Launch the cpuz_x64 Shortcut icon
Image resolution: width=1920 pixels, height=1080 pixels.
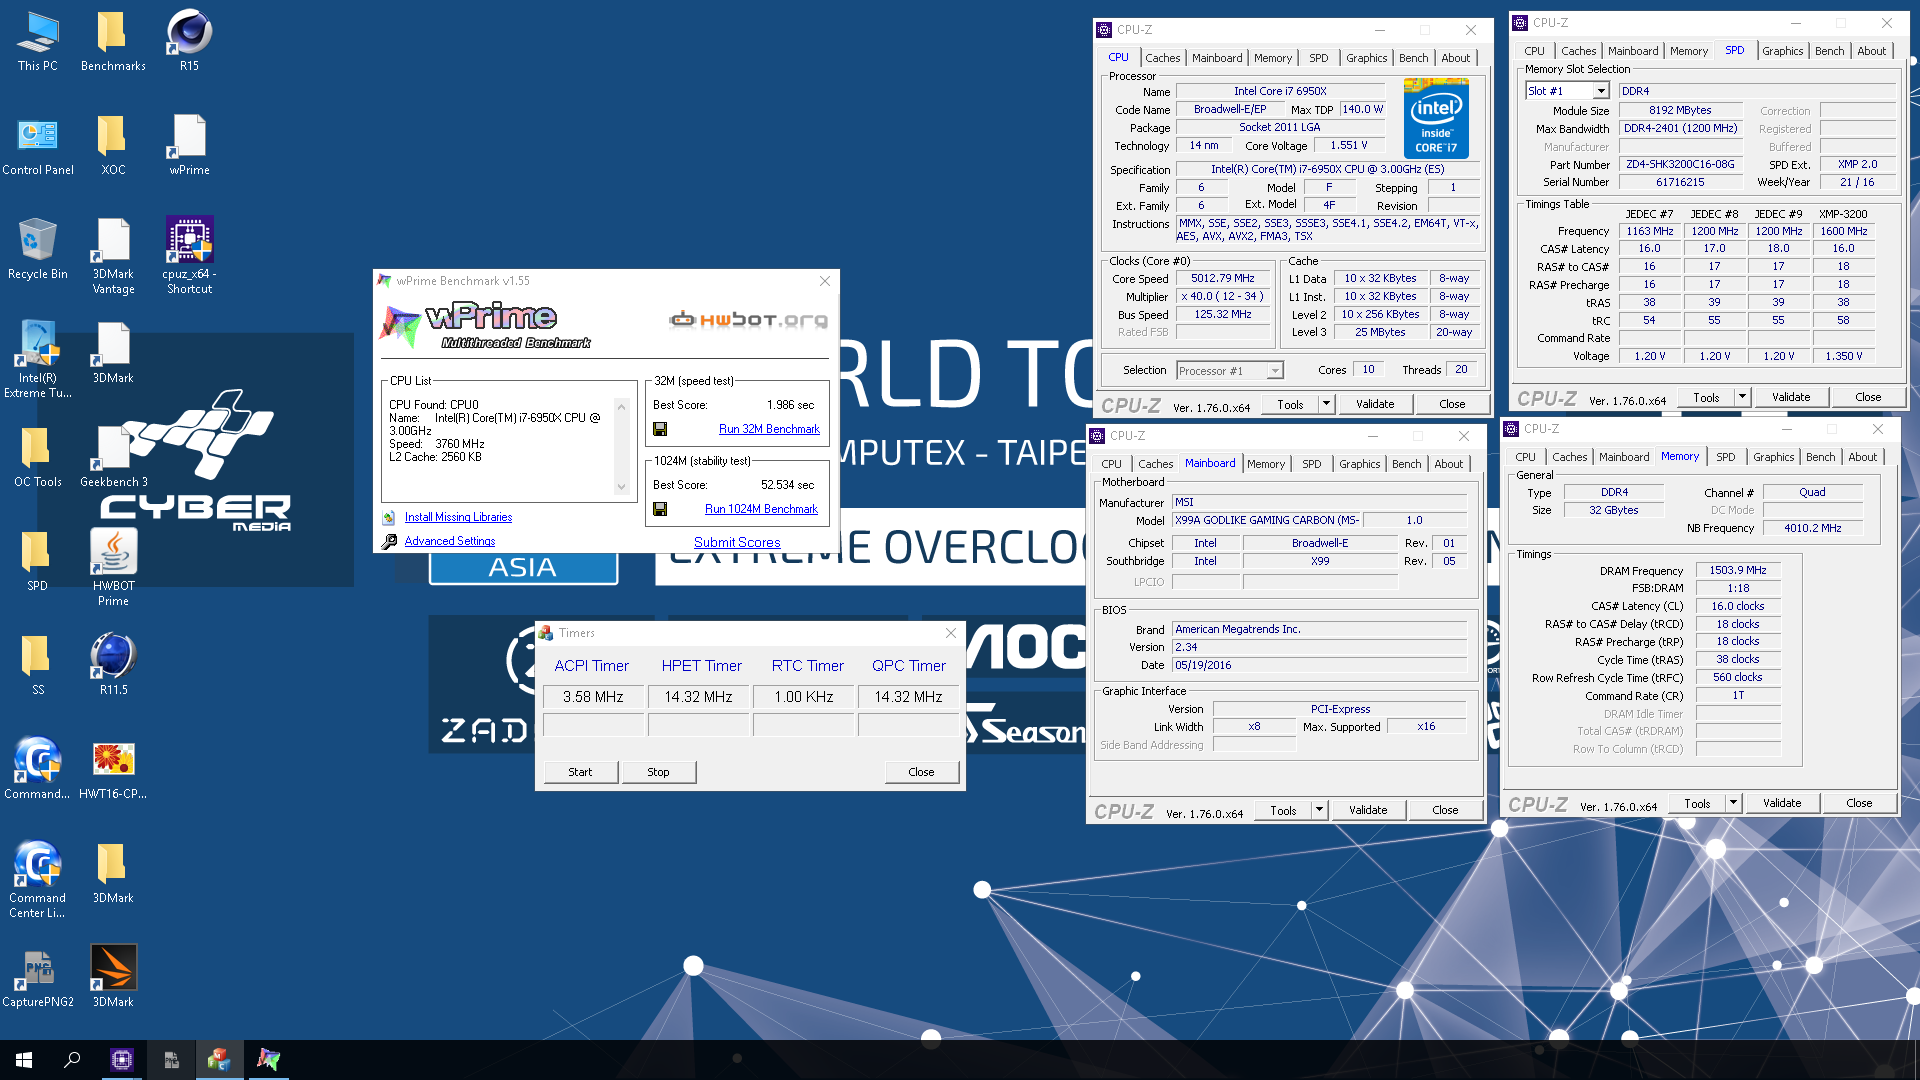pos(189,256)
